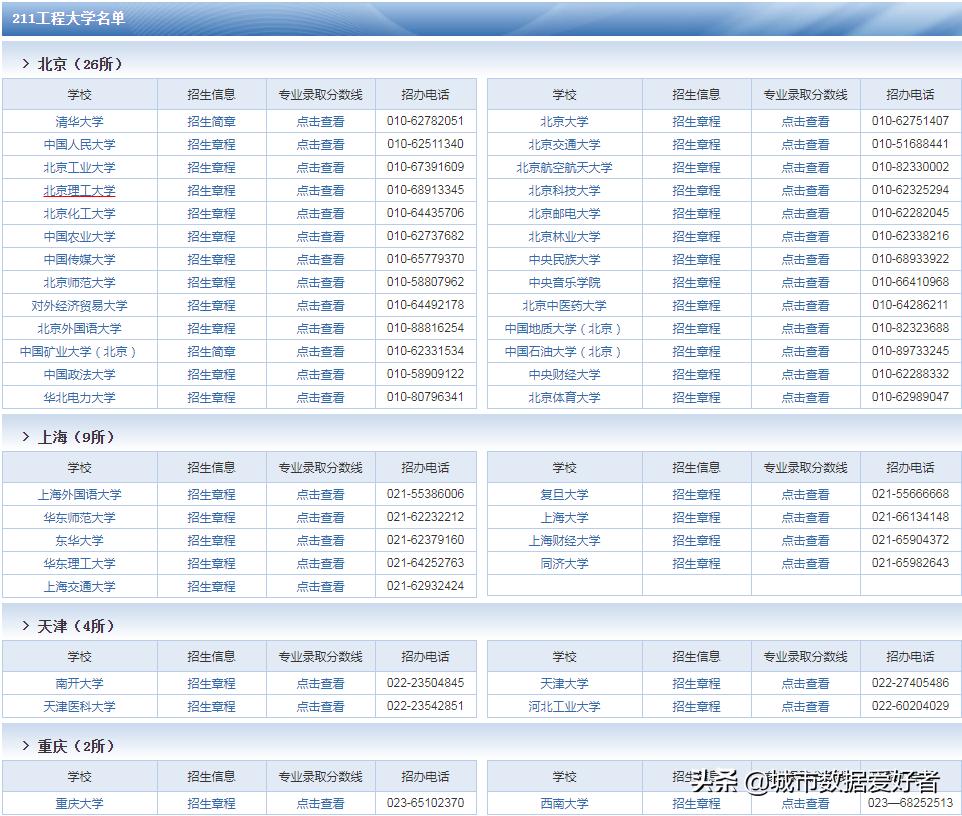Screen dimensions: 962x816
Task: Open the 北京理工大学 underlined link
Action: (80, 191)
